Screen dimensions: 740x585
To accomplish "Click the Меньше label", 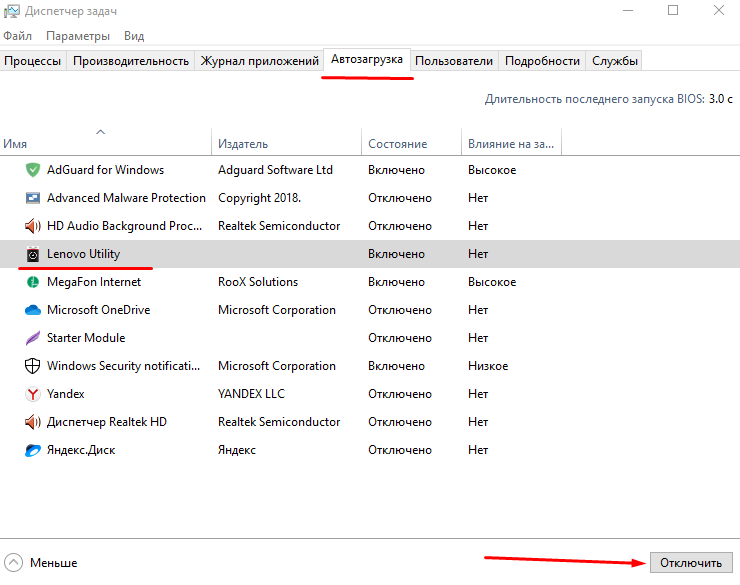I will click(x=53, y=563).
